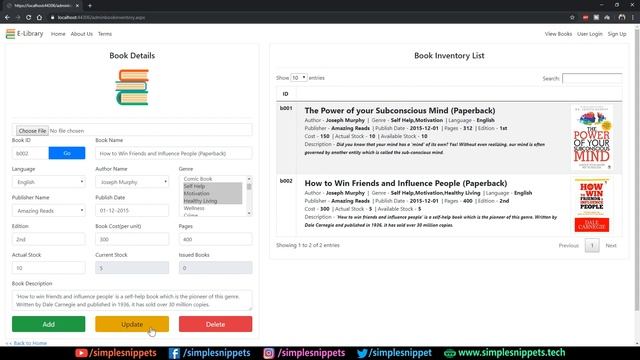640x360 pixels.
Task: Open the Terms nav link
Action: 105,34
